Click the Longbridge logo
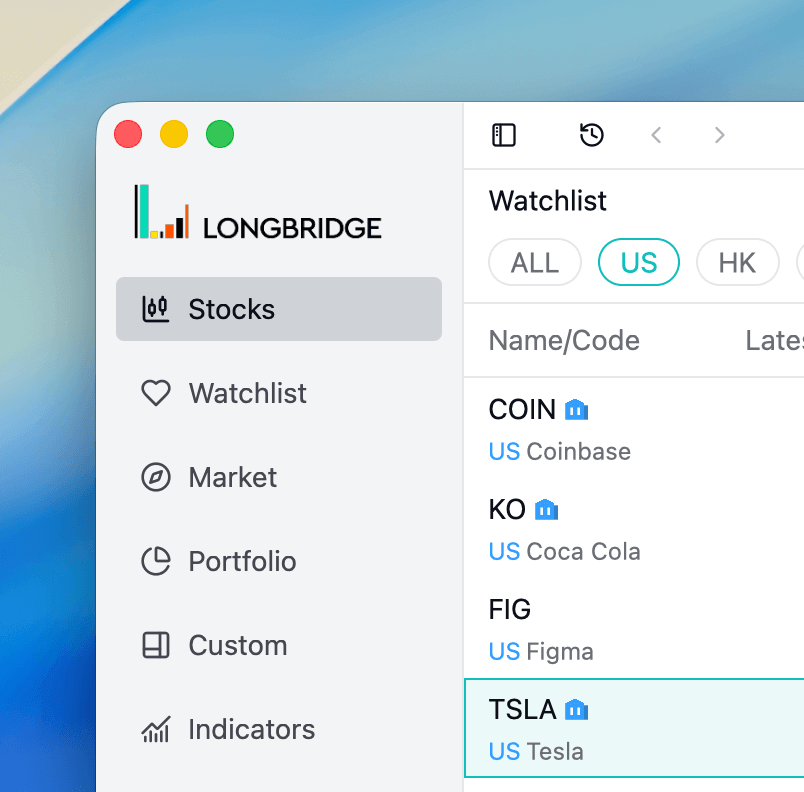This screenshot has height=792, width=804. 258,212
